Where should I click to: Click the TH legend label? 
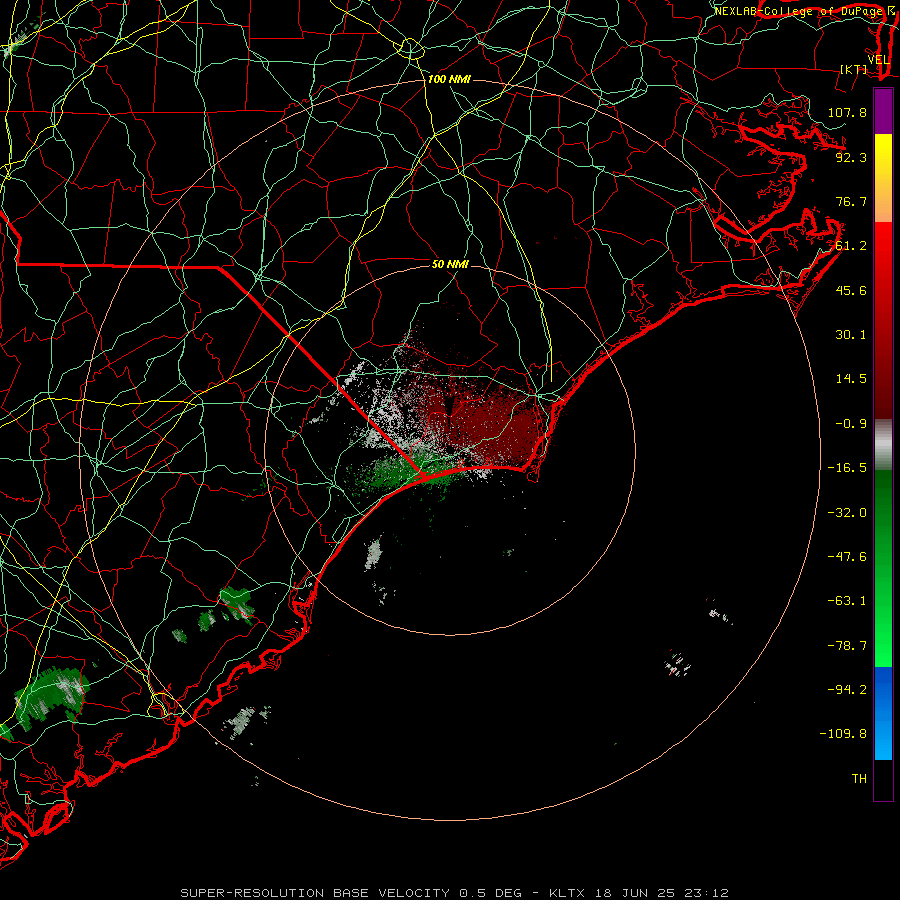coord(859,779)
